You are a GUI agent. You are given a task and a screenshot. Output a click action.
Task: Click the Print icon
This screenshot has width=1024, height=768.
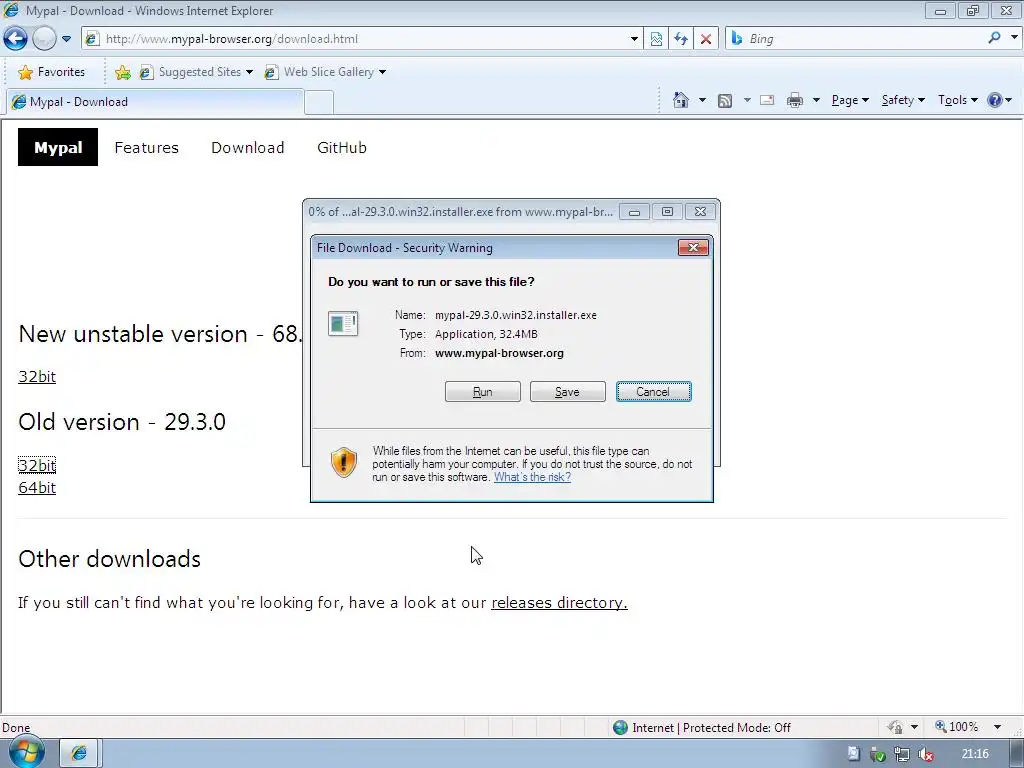(x=794, y=100)
